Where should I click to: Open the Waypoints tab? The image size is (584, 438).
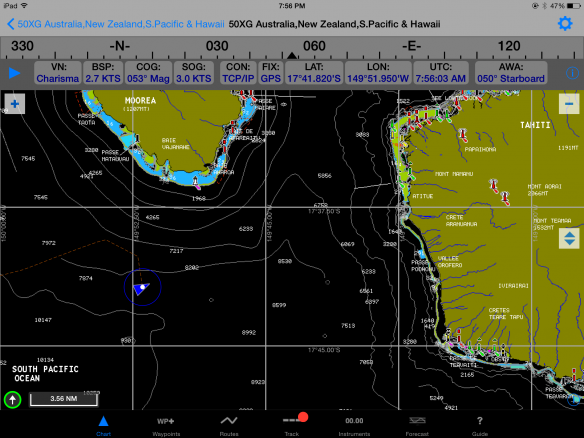[x=166, y=426]
